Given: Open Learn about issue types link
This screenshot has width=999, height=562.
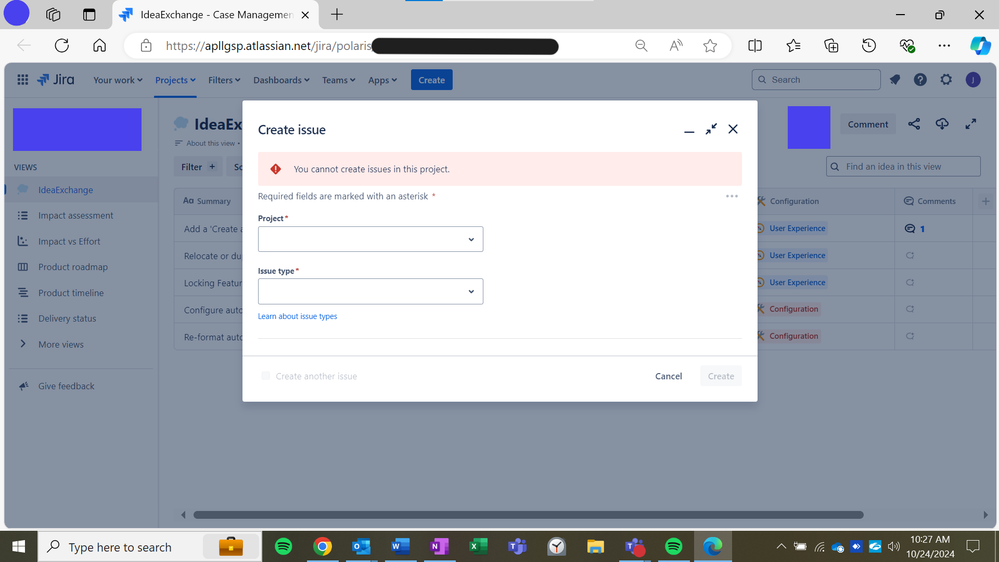Looking at the screenshot, I should click(x=298, y=316).
